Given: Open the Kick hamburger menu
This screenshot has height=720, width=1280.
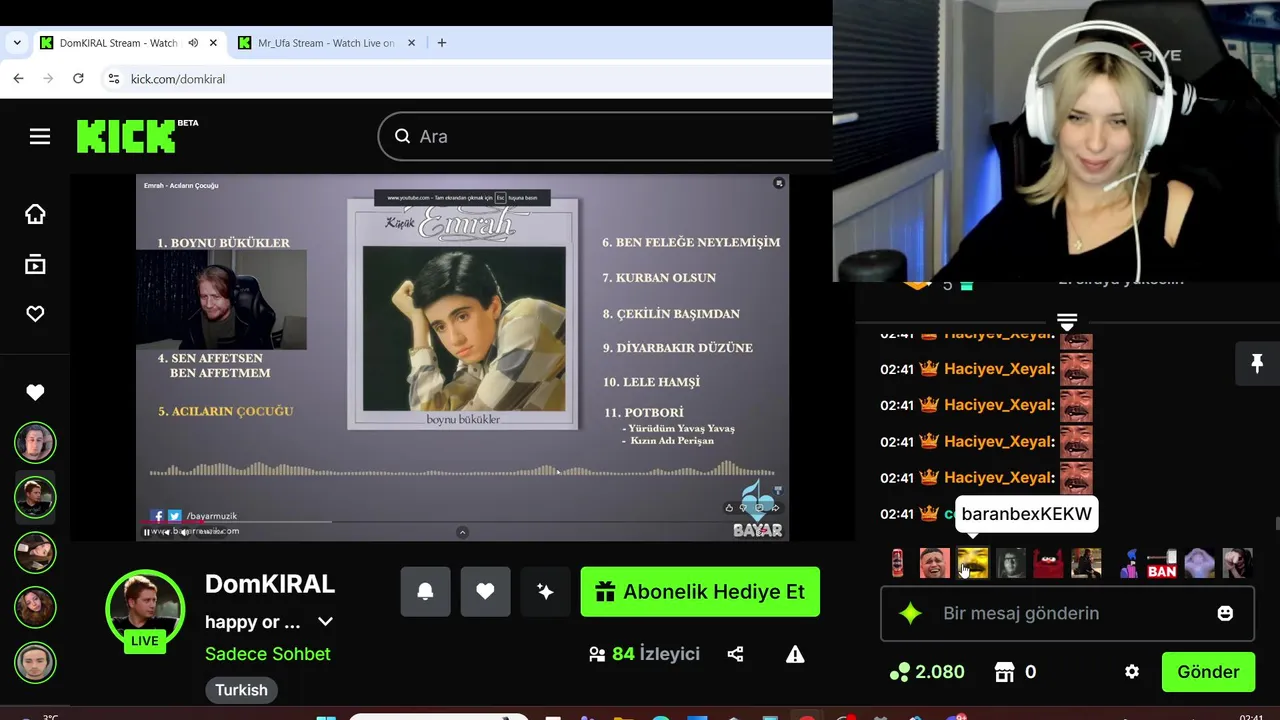Looking at the screenshot, I should coord(40,136).
